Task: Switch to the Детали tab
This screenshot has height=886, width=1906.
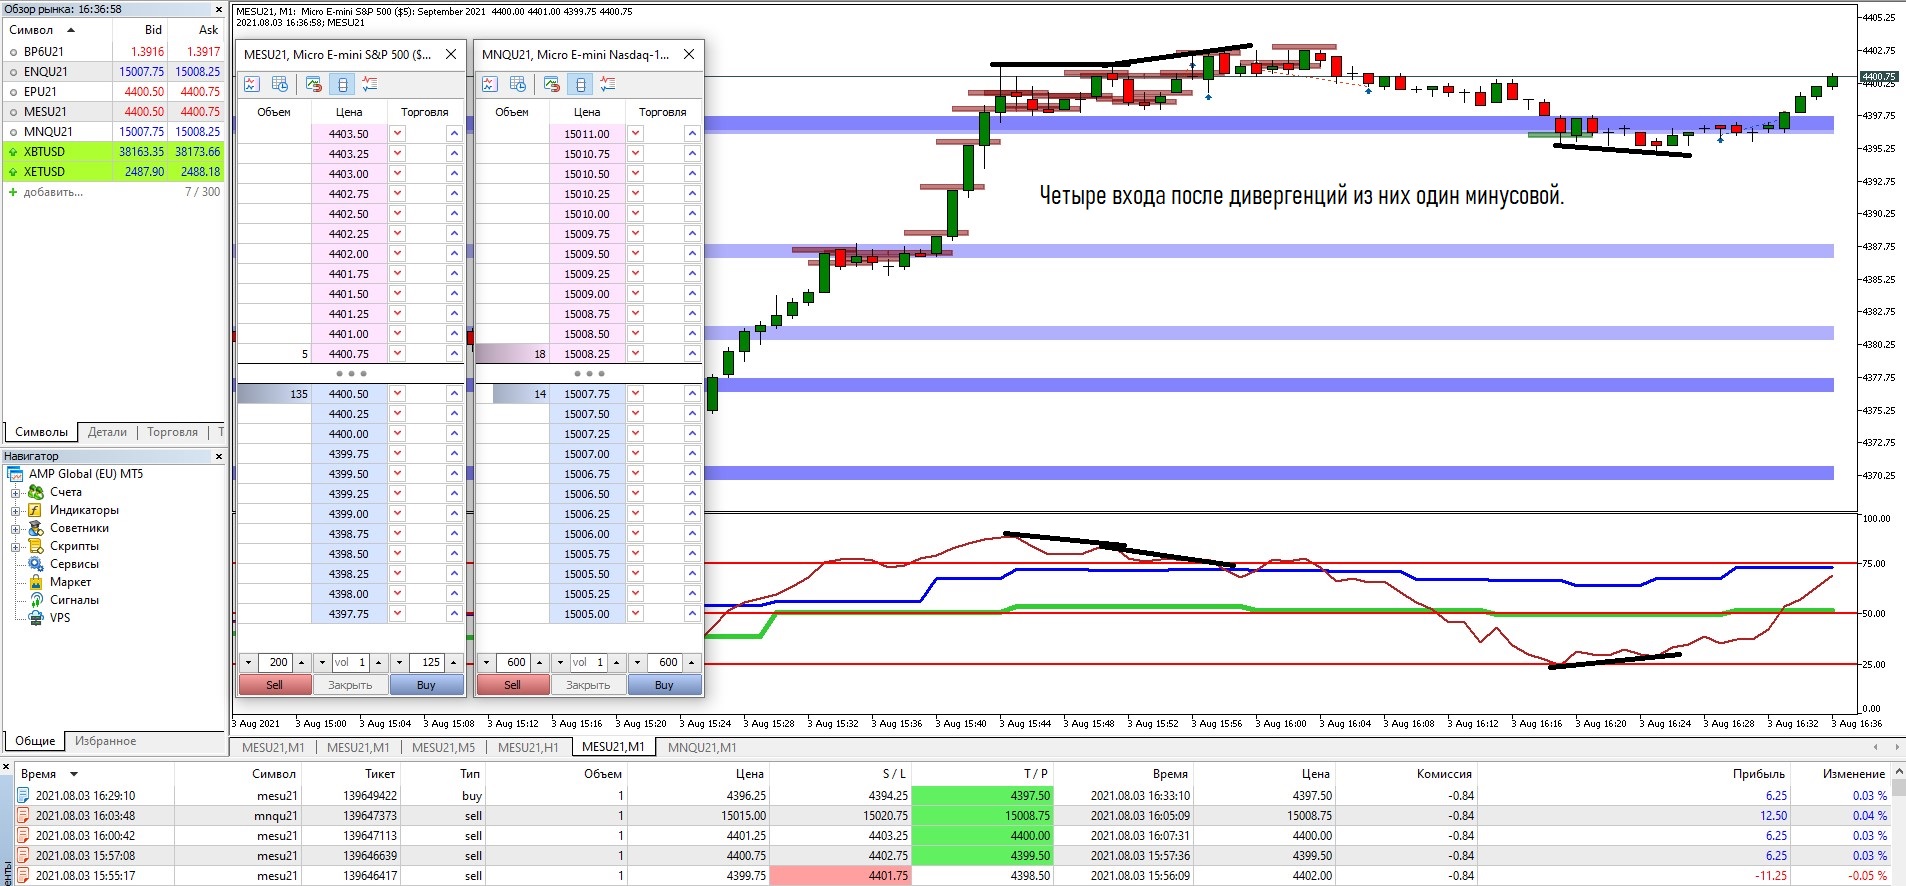Action: click(107, 432)
